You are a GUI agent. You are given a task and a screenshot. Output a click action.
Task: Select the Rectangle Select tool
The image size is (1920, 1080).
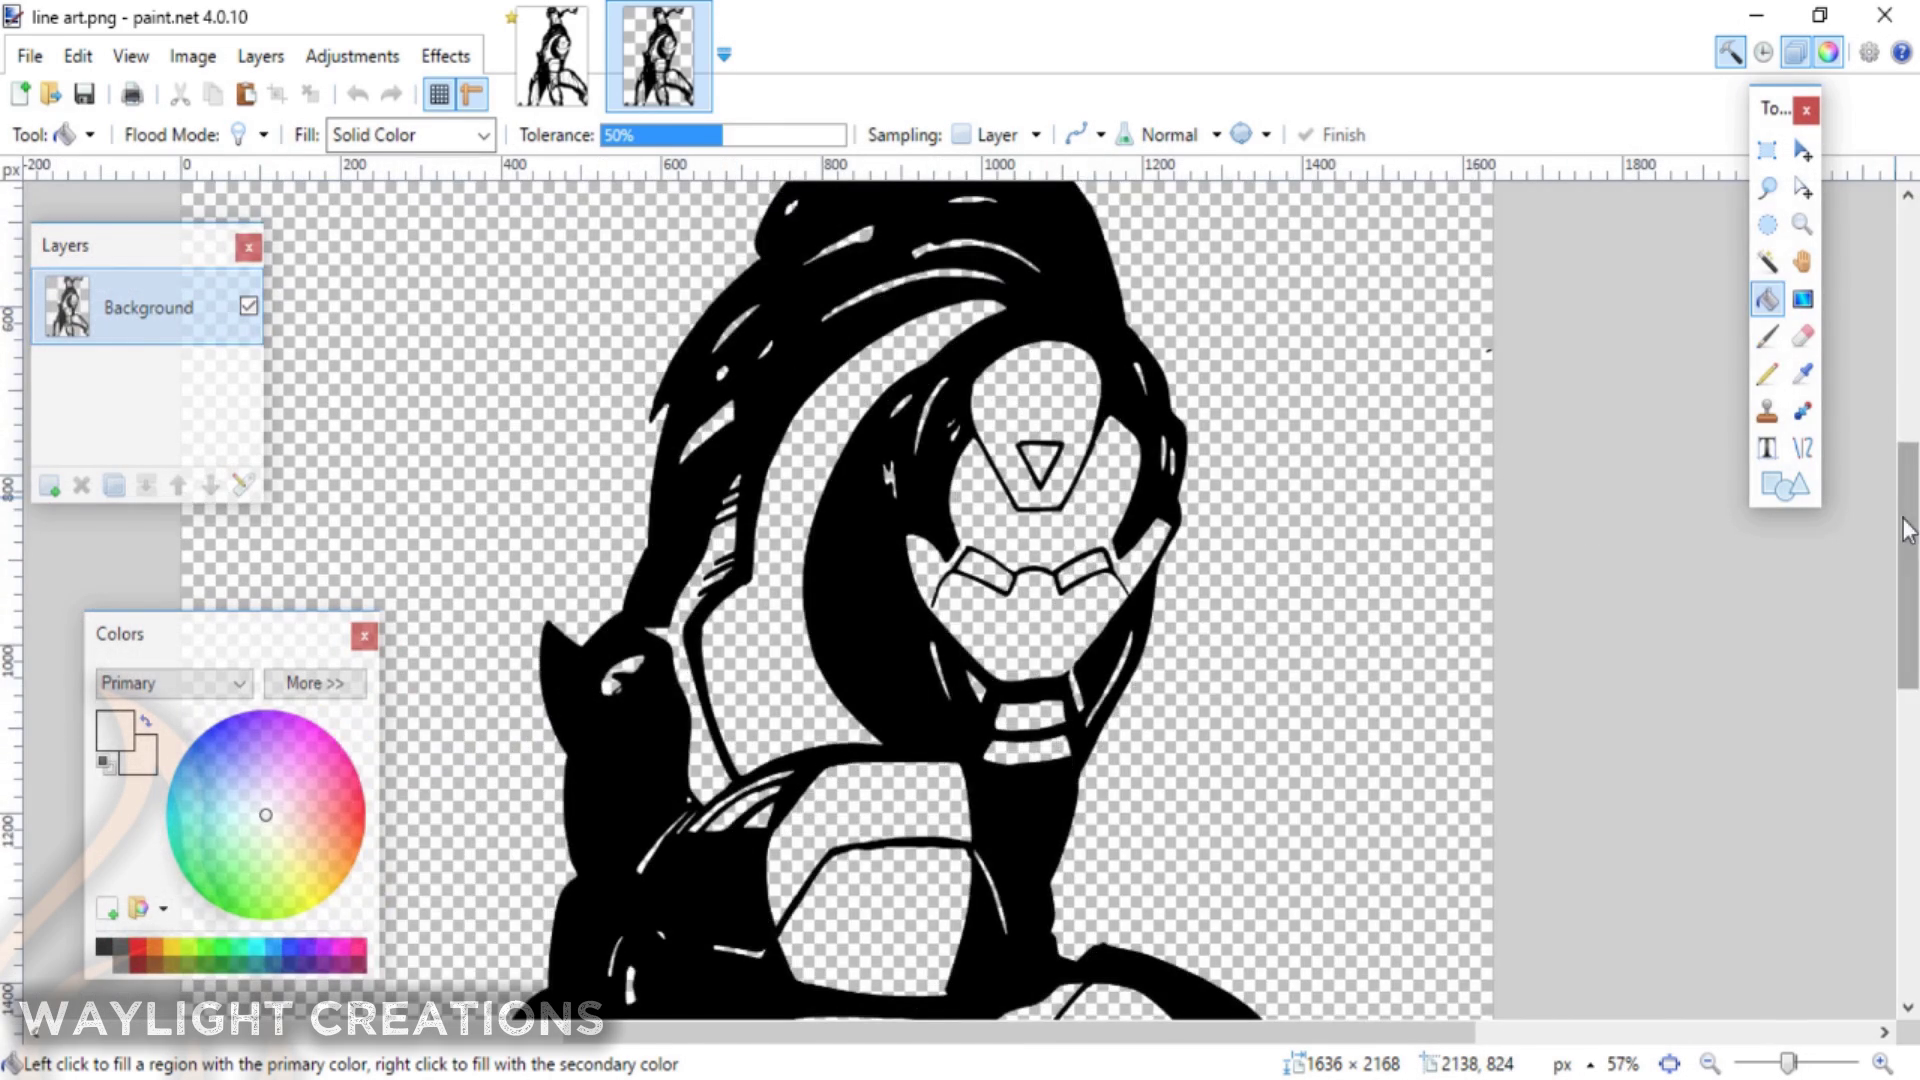[1767, 150]
